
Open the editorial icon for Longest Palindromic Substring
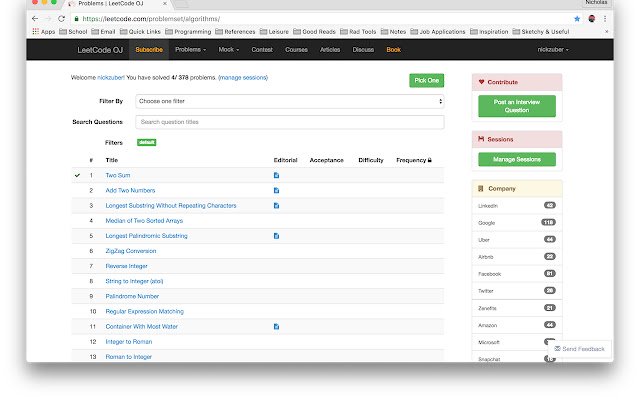[276, 236]
